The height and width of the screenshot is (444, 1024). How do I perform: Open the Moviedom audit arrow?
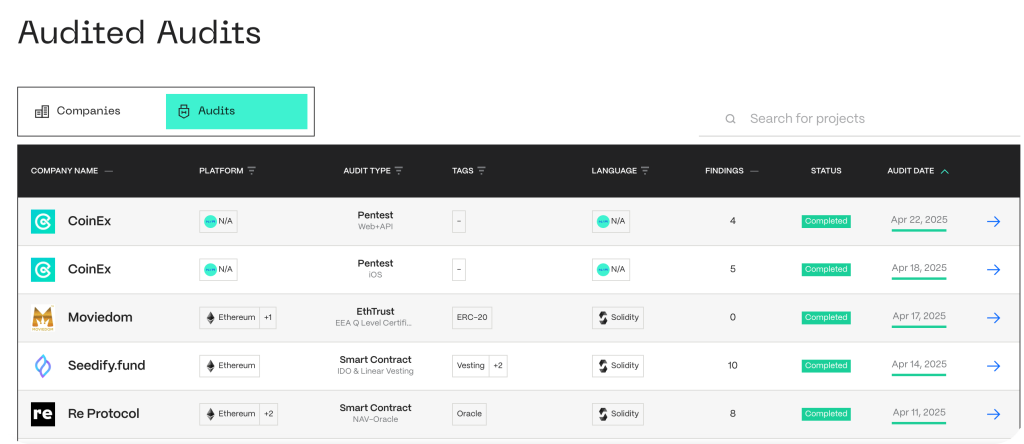[x=993, y=318]
